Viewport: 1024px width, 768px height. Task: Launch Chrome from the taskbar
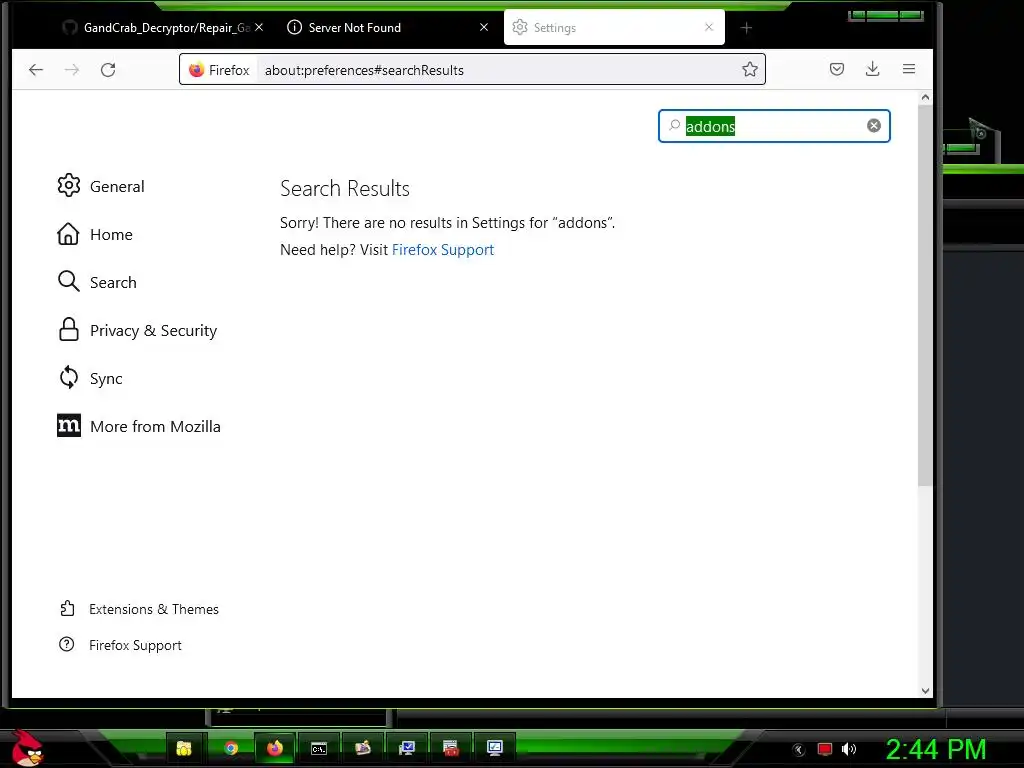(x=231, y=748)
